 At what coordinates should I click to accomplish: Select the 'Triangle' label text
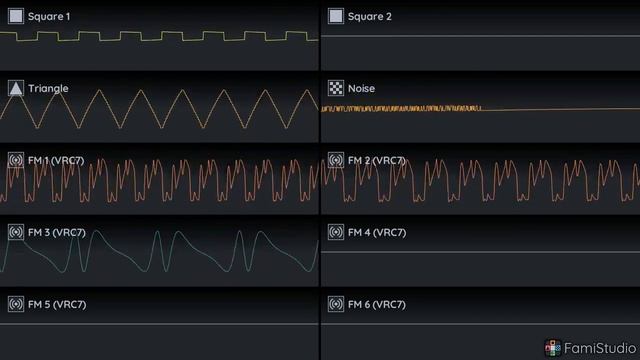[x=48, y=89]
